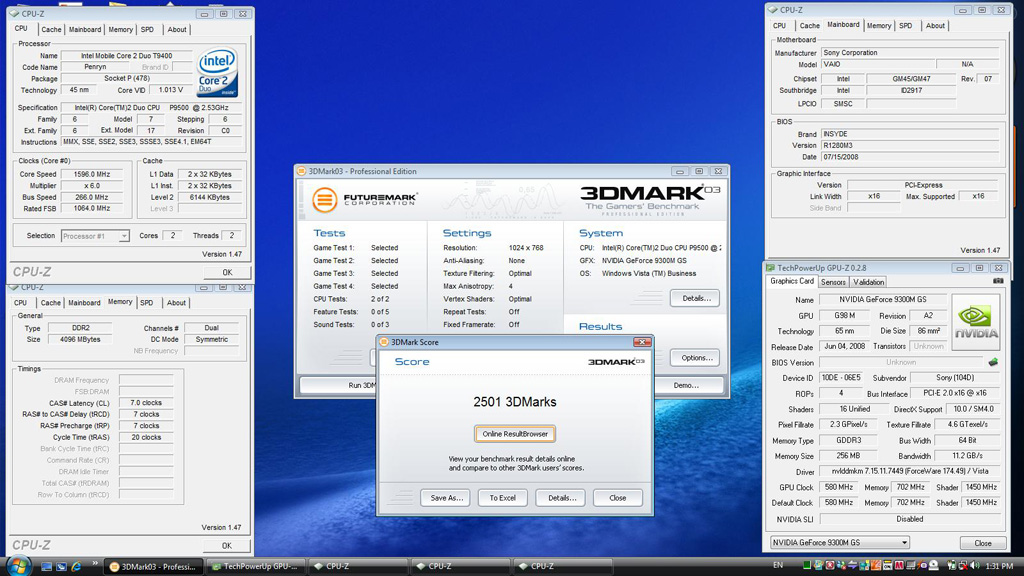The height and width of the screenshot is (576, 1024).
Task: Select Graphics Card tab in GPU-Z
Action: pos(792,281)
